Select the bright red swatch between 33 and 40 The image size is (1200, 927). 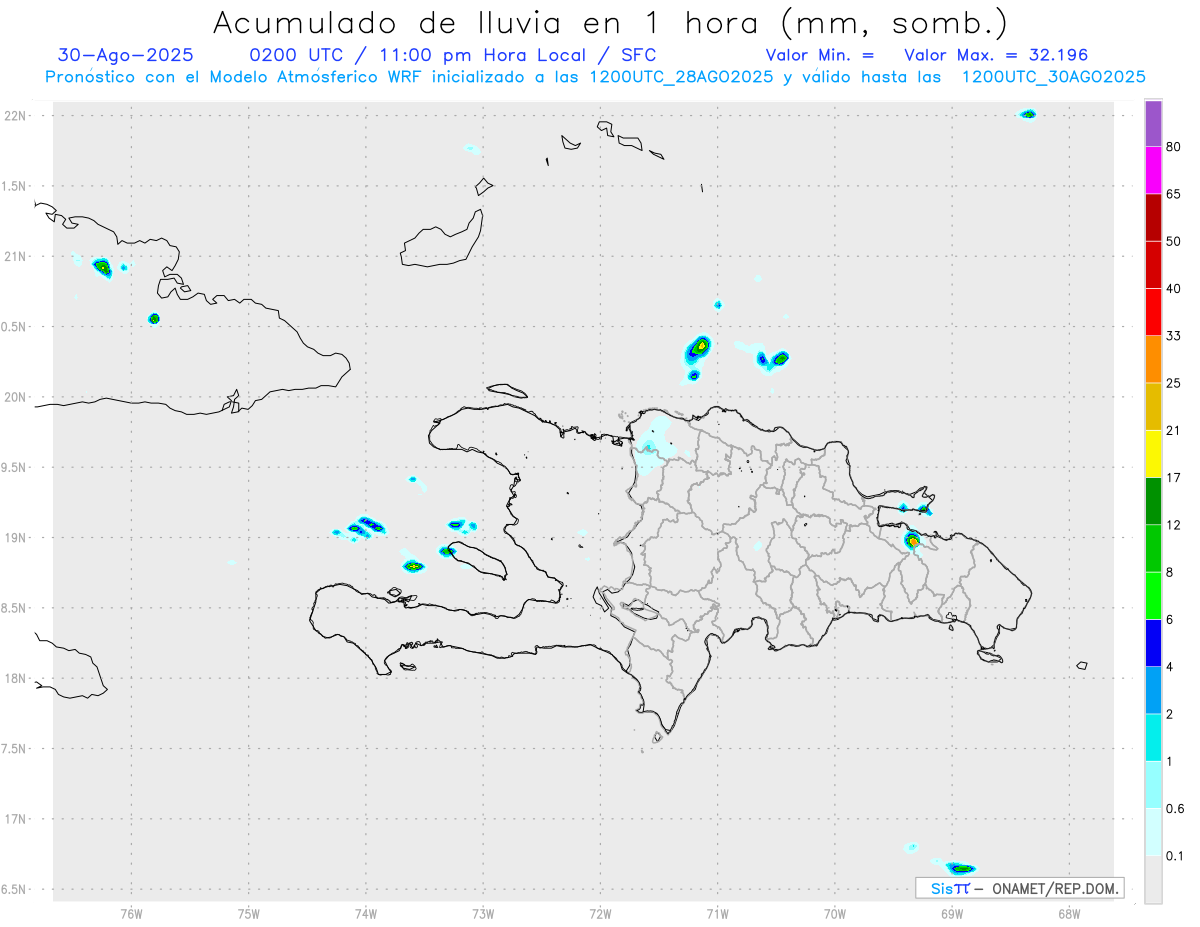pyautogui.click(x=1153, y=312)
